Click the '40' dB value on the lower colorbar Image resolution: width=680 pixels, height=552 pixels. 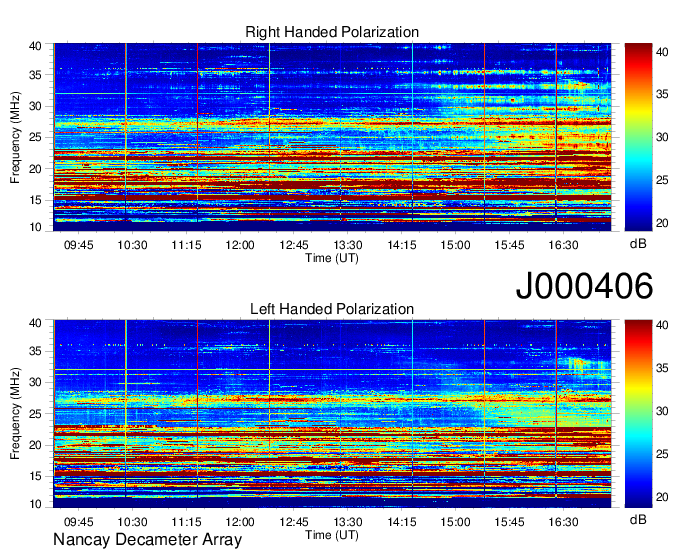click(x=662, y=326)
